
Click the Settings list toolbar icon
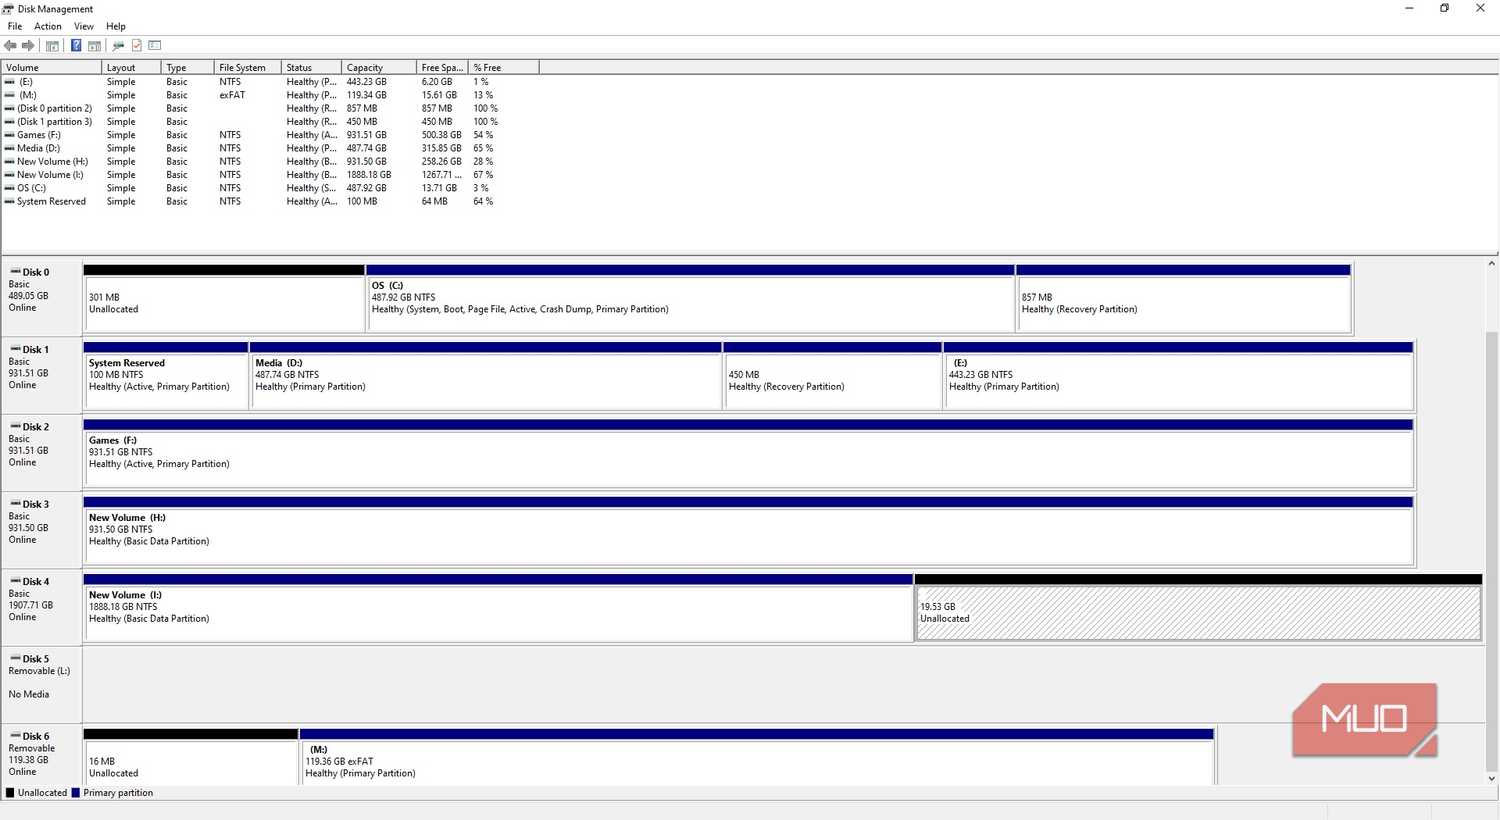tap(155, 45)
